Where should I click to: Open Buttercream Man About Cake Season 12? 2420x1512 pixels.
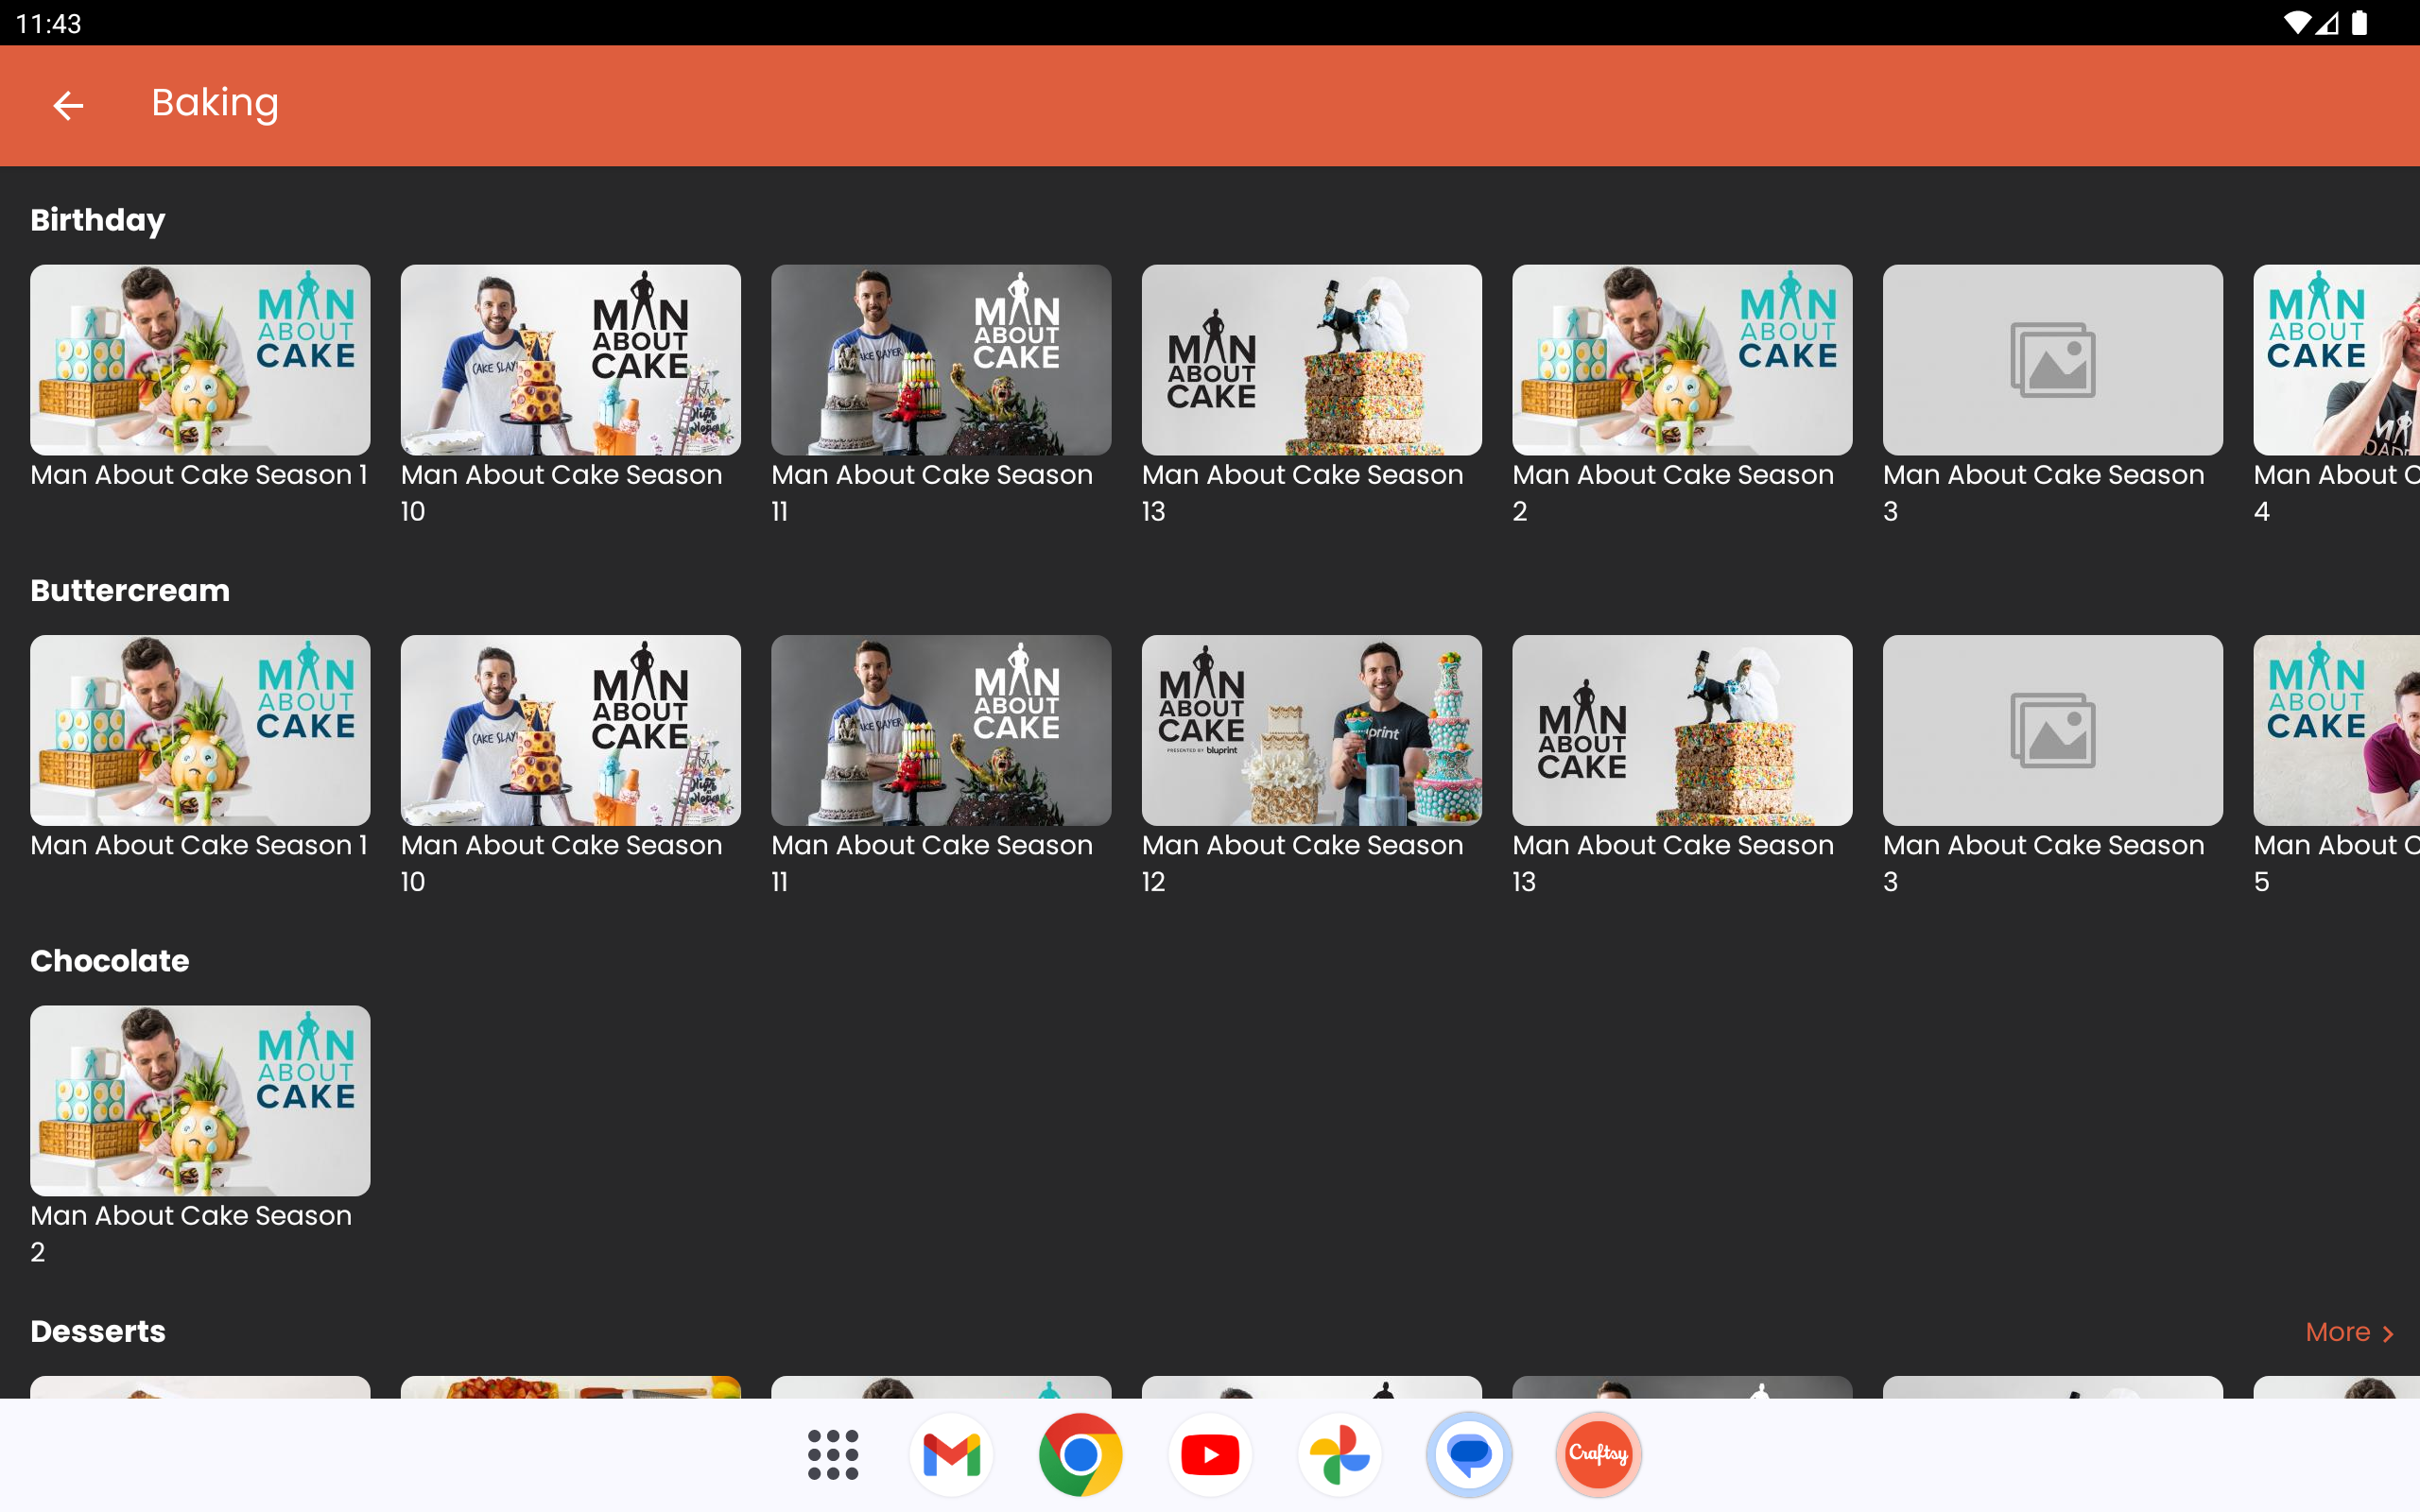[x=1311, y=730]
